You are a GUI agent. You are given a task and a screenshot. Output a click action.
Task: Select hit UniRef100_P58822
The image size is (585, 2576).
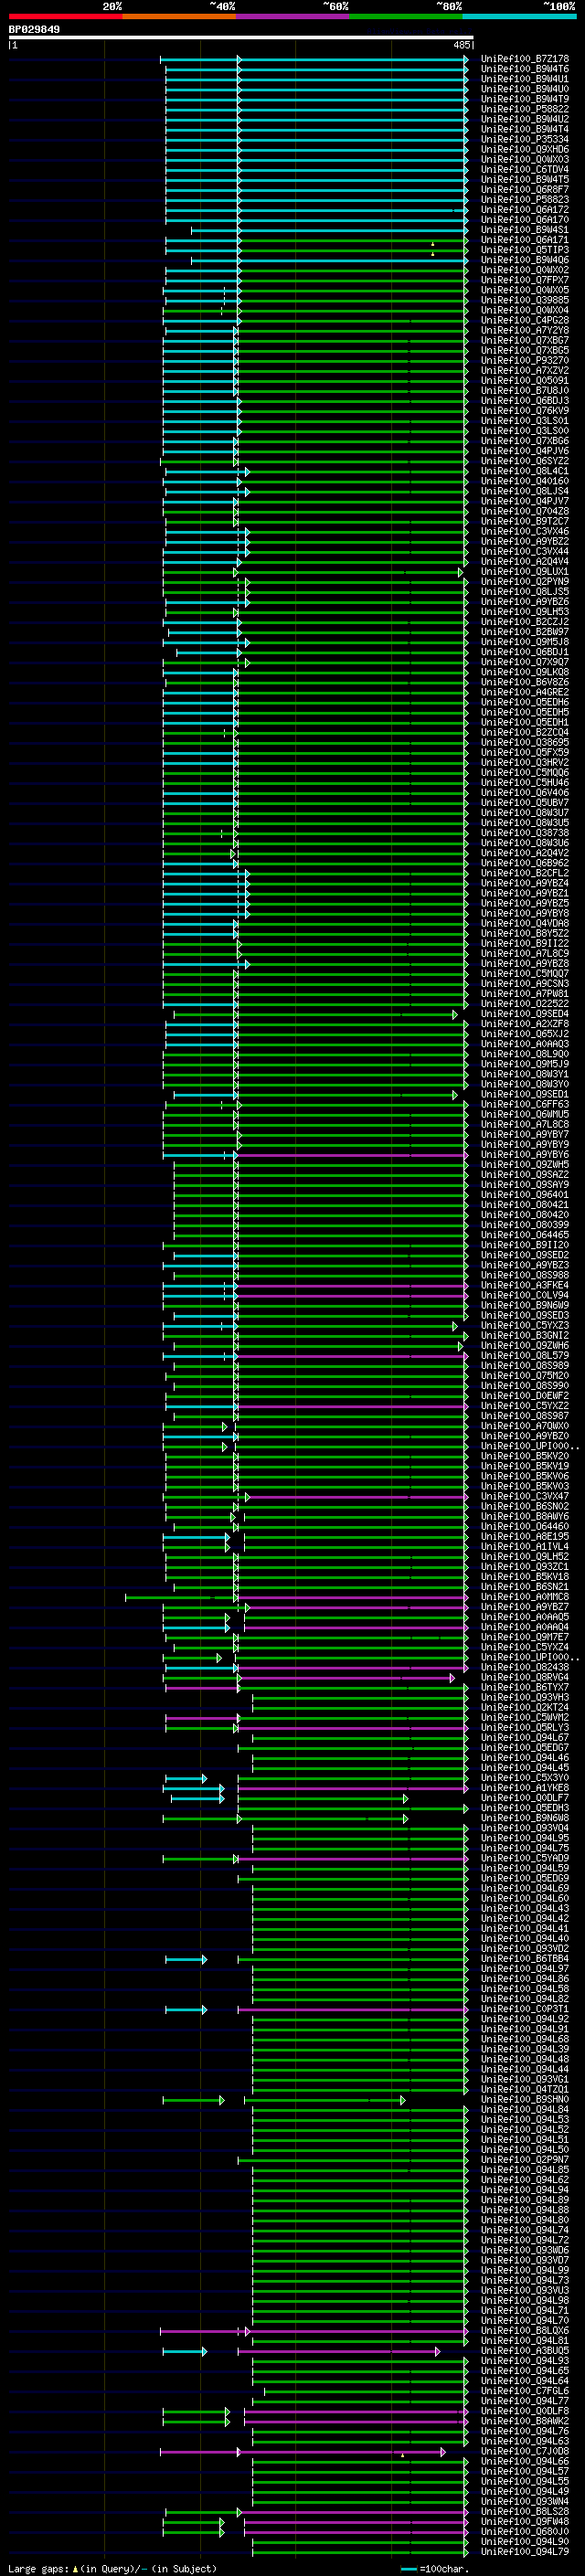pyautogui.click(x=525, y=109)
